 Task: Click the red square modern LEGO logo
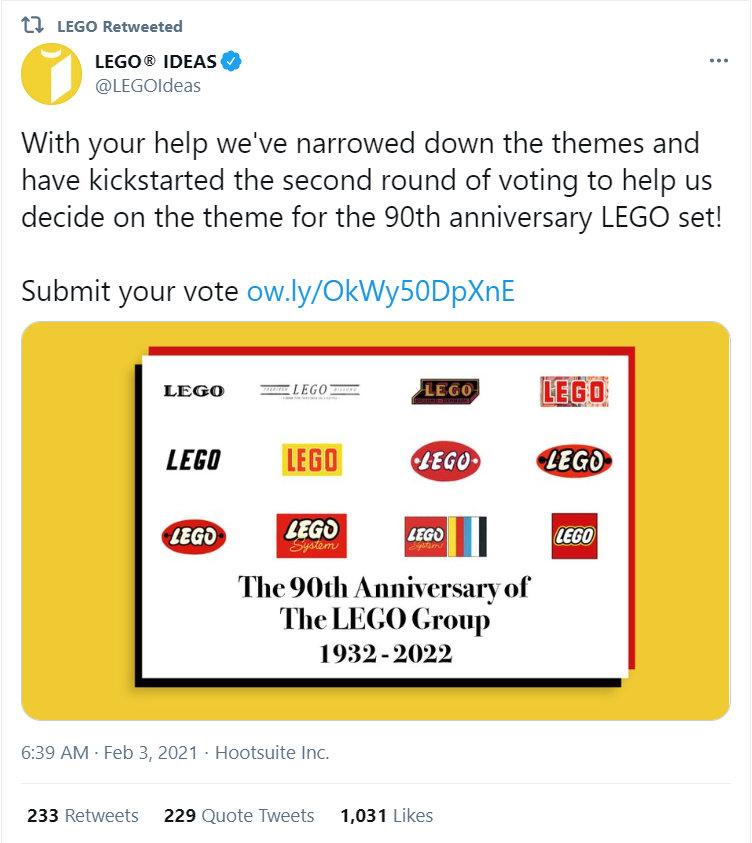pos(574,536)
